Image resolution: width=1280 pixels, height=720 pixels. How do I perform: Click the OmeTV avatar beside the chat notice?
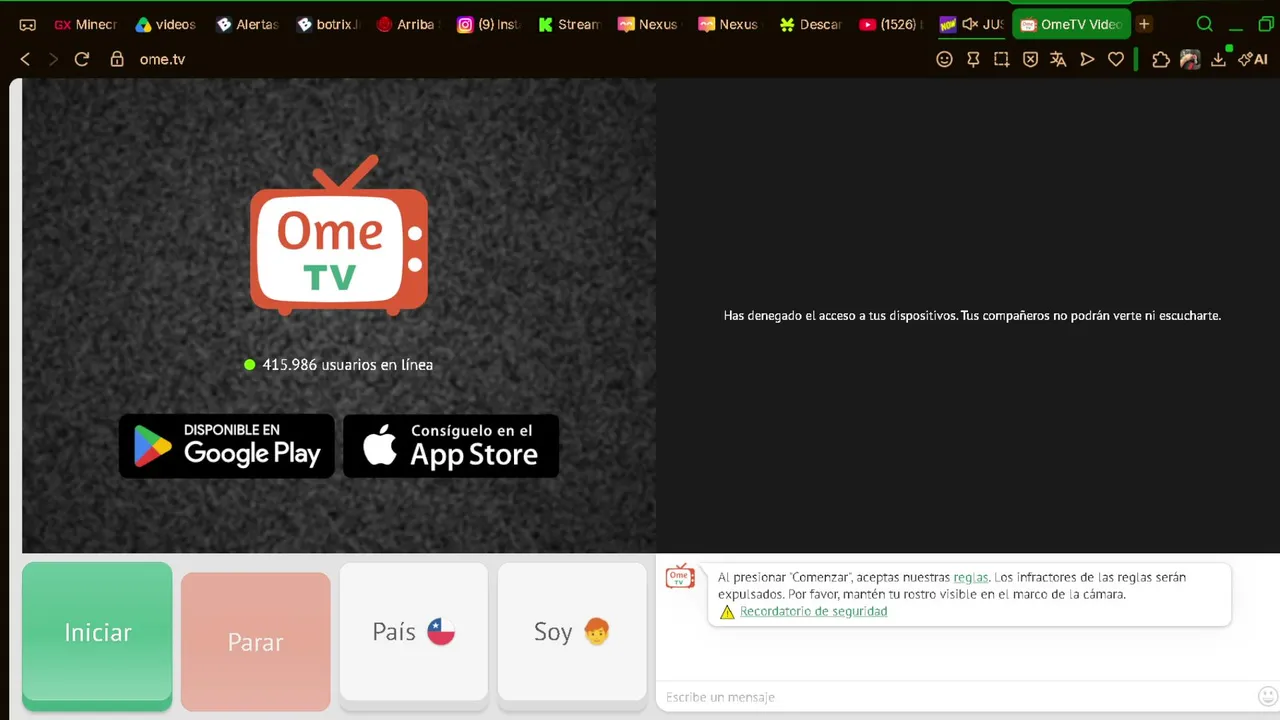pos(680,576)
